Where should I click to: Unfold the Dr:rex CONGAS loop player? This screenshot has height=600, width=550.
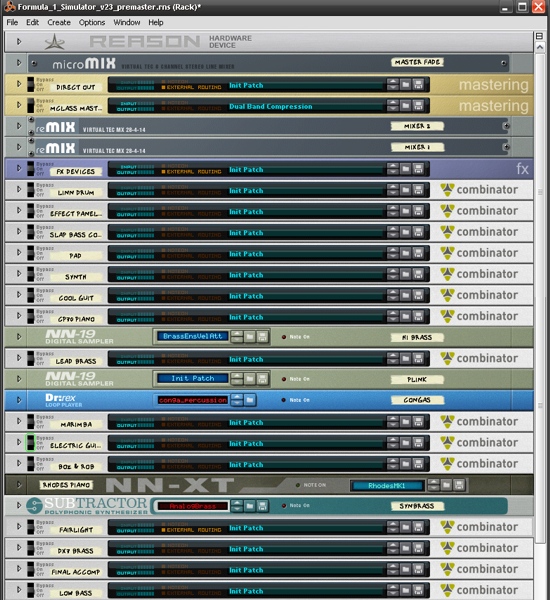point(19,400)
